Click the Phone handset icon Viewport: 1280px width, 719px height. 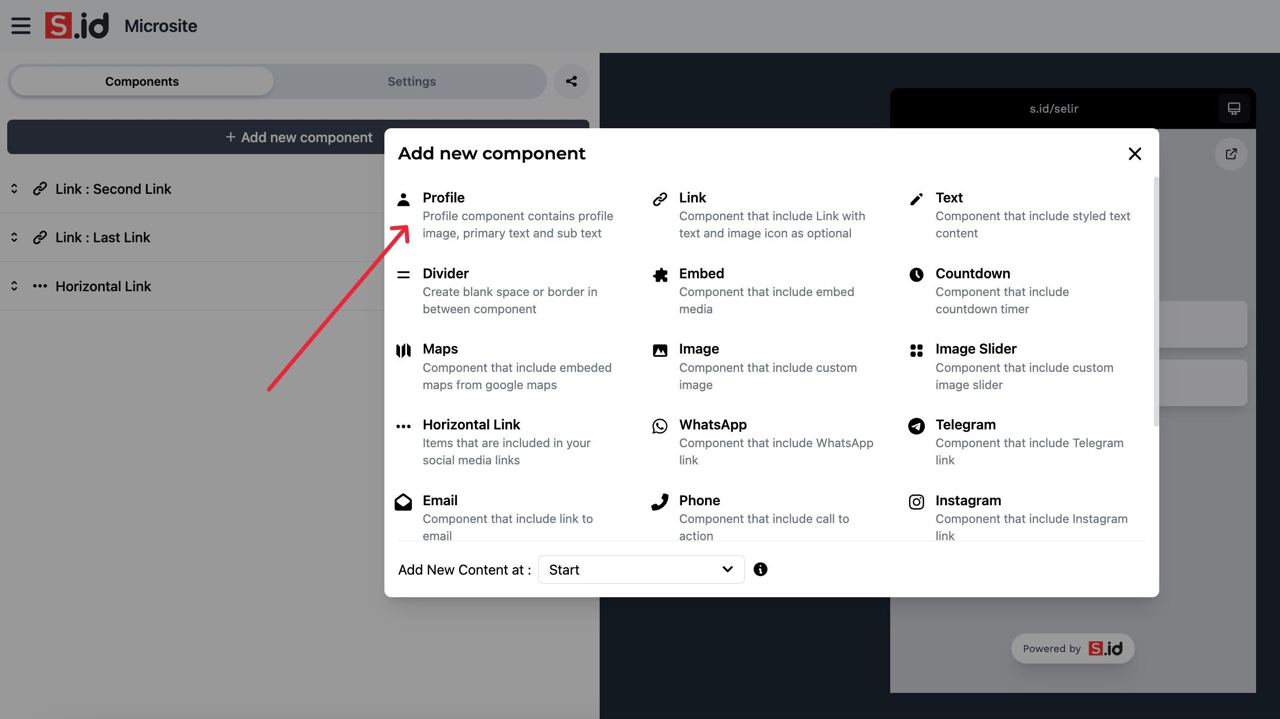click(660, 502)
